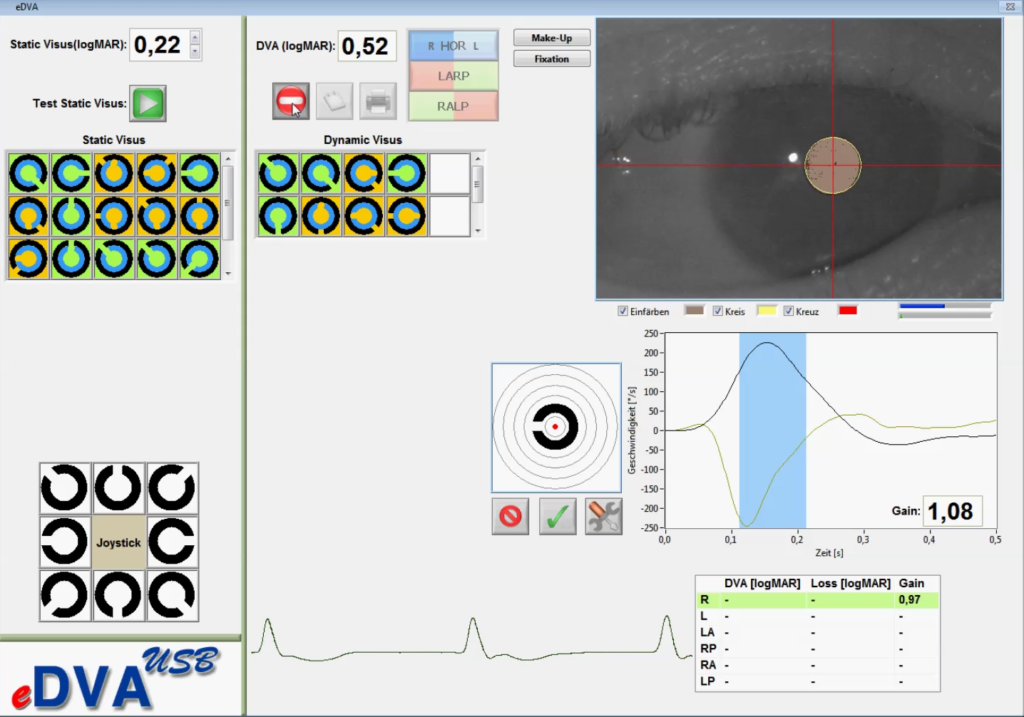Click the Make-Up button

(551, 37)
